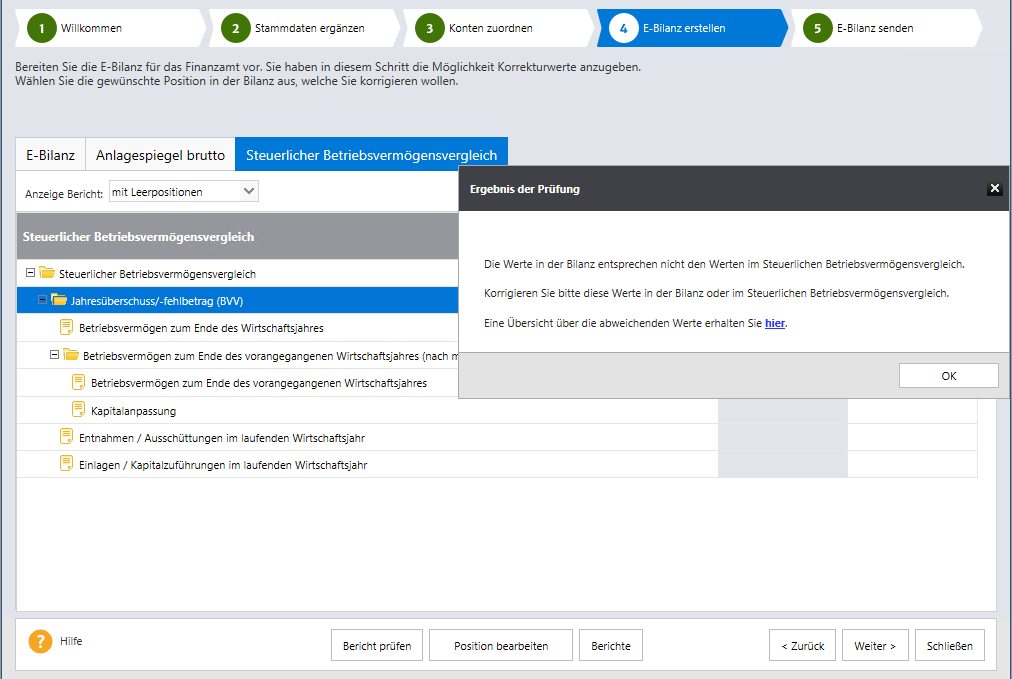Collapse the root Steuerlicher Betriebsvermögensvergleich node
Viewport: 1012px width, 679px height.
point(30,272)
